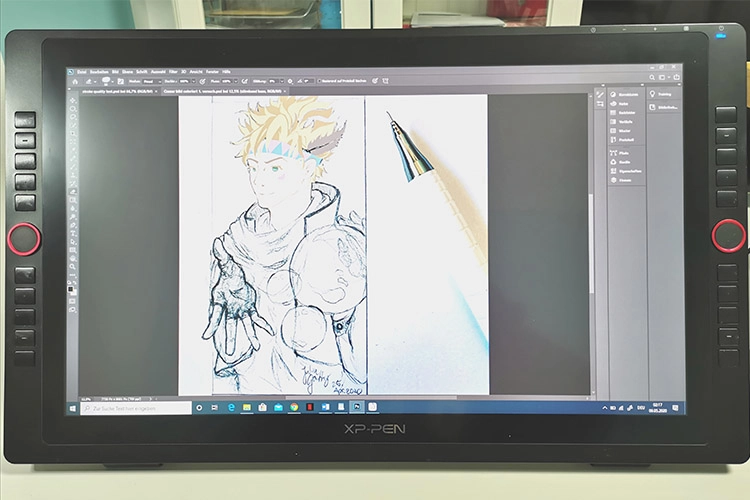Toggle the Brush settings panel icon
This screenshot has height=500, width=750.
(x=121, y=81)
